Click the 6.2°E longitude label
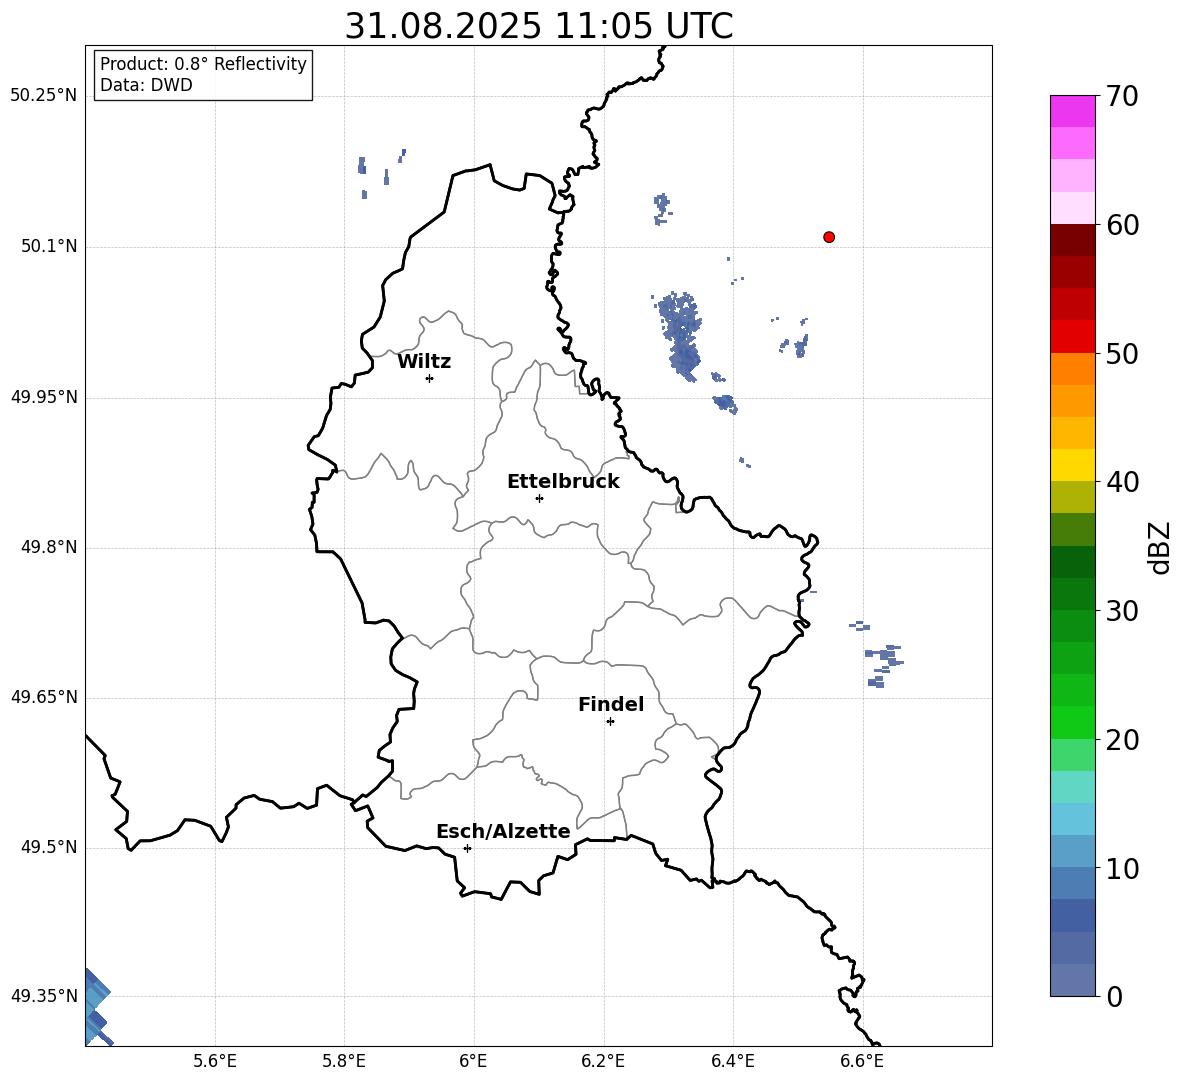This screenshot has width=1184, height=1081. pos(603,1061)
